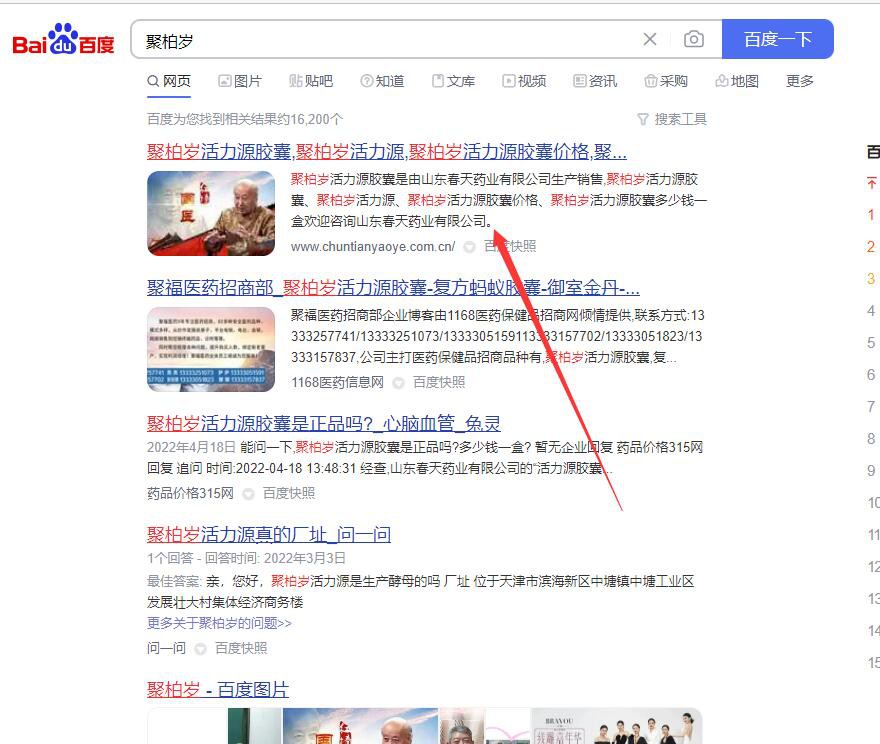Clear the search box with the X icon

(650, 39)
